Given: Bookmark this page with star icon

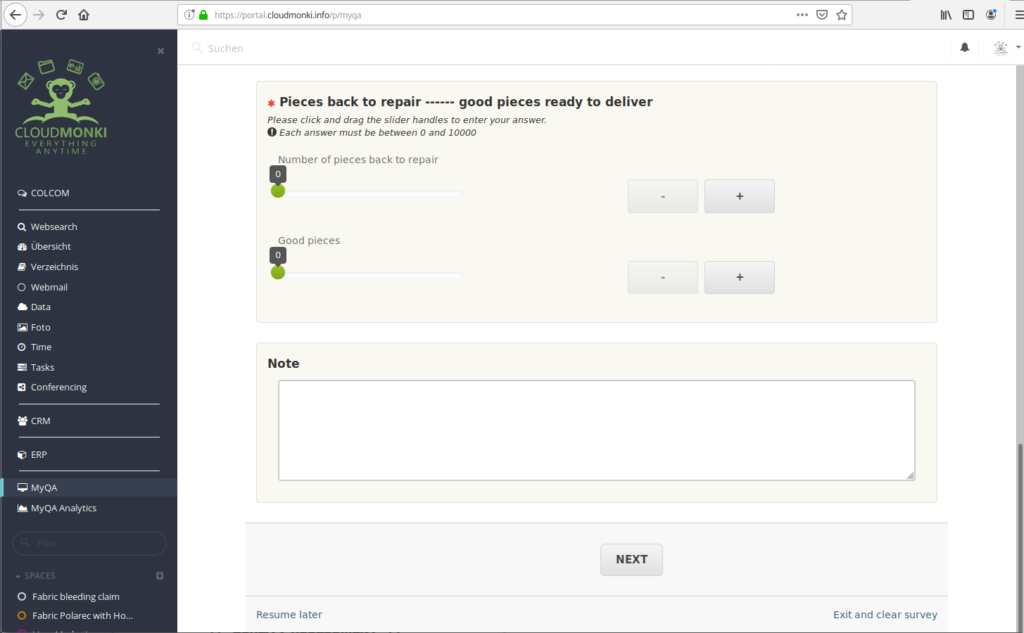Looking at the screenshot, I should tap(842, 15).
